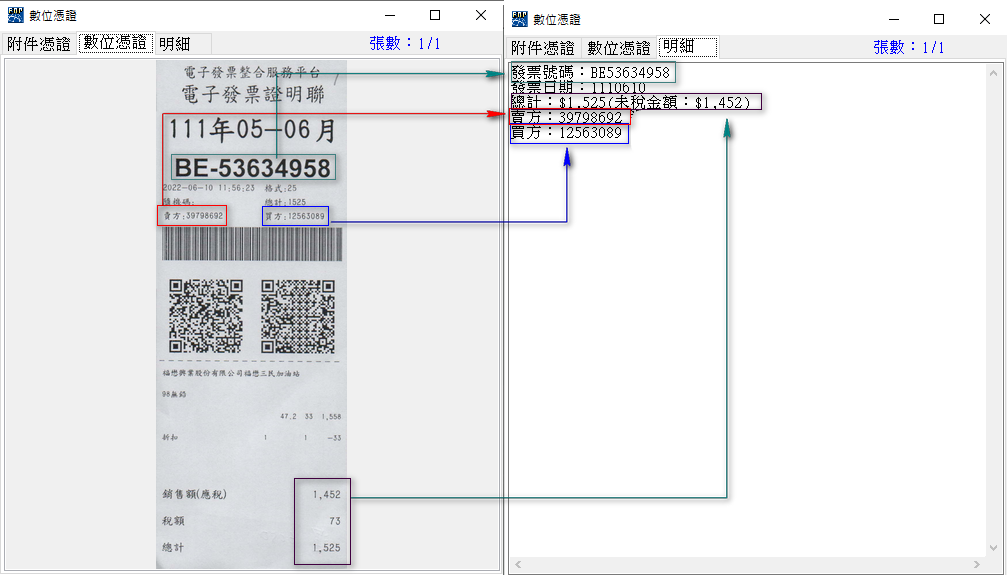Click scroll up arrow in right details pane
Screen dimensions: 1007x575
tap(994, 73)
